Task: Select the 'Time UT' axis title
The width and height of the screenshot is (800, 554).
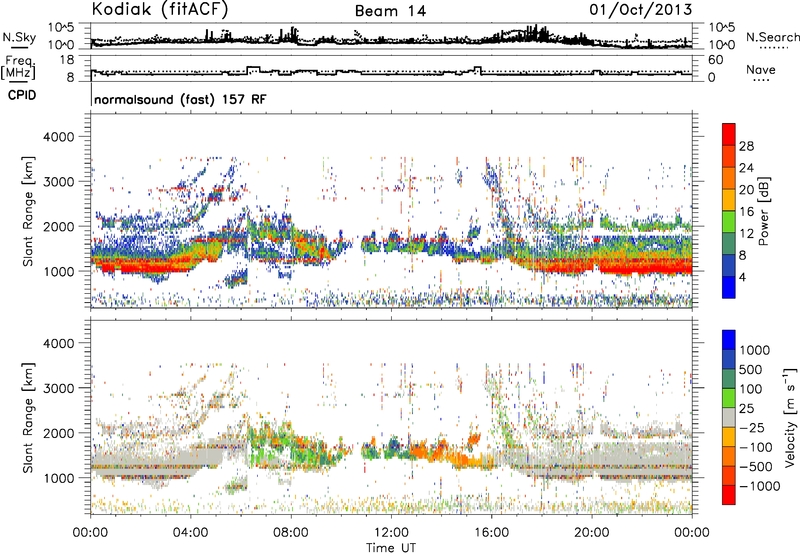Action: click(x=391, y=548)
